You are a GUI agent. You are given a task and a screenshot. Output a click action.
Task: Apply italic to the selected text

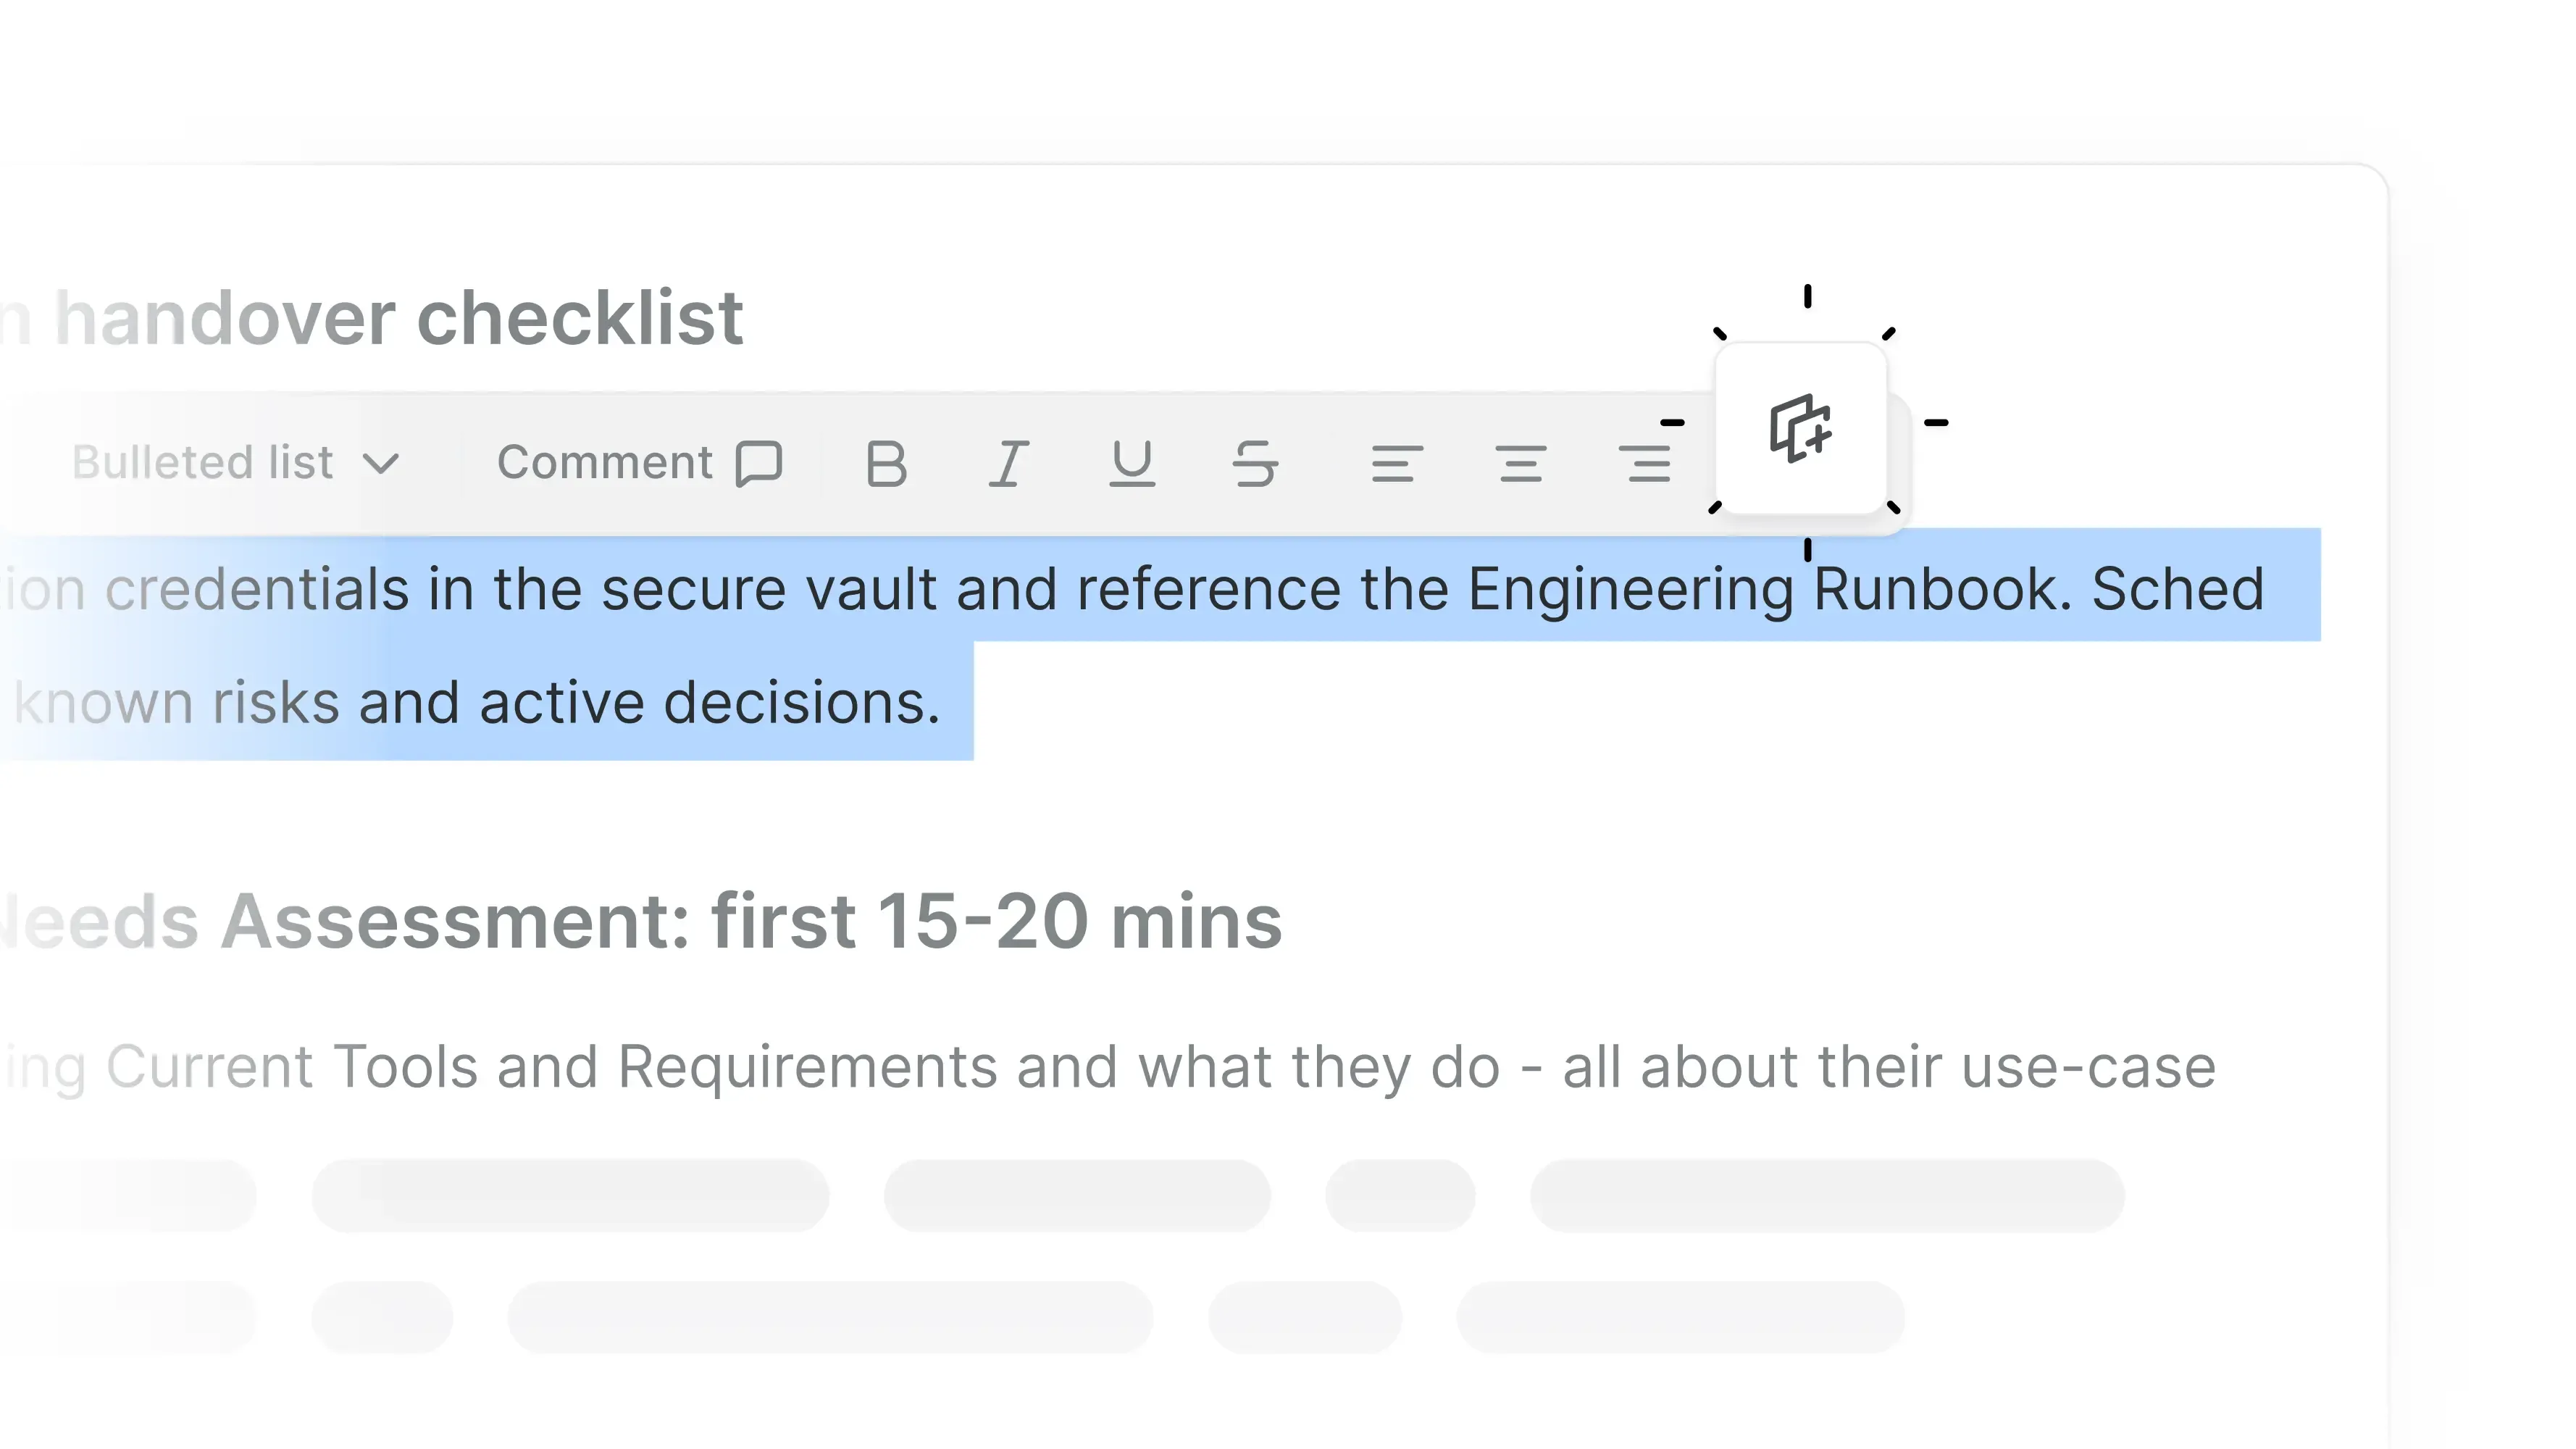1009,464
